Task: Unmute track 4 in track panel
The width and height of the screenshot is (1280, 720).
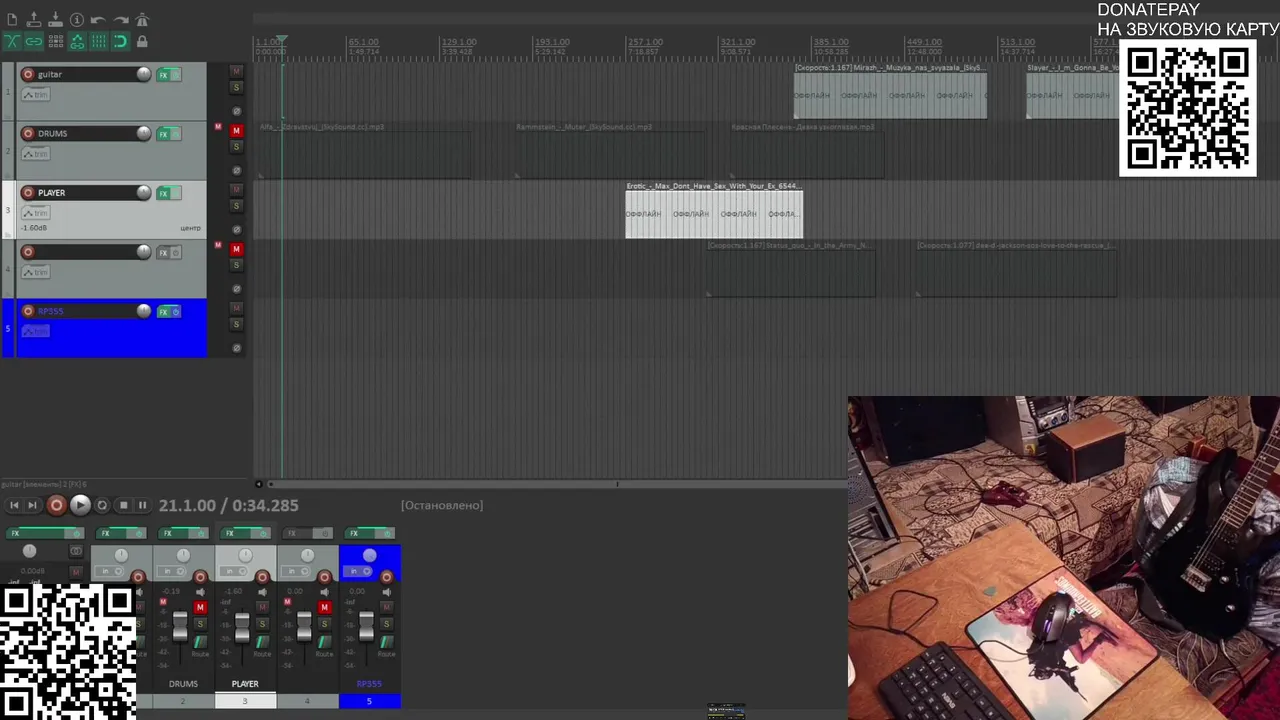Action: 236,248
